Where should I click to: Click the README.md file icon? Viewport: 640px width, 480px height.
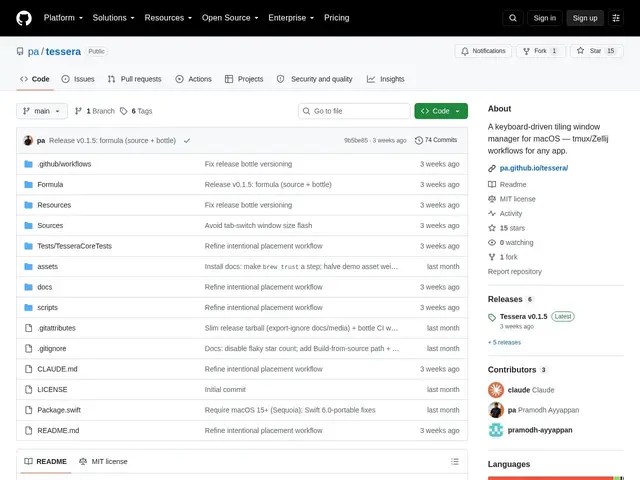(28, 430)
